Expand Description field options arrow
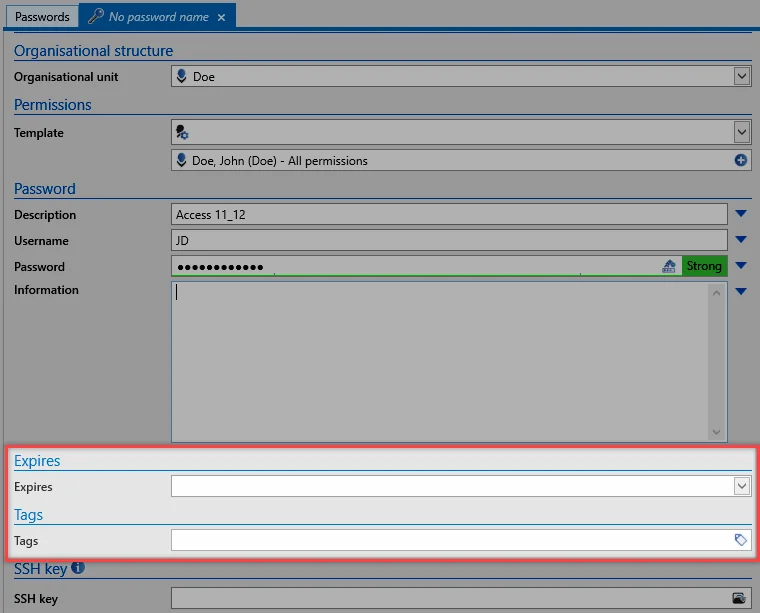 click(x=741, y=213)
